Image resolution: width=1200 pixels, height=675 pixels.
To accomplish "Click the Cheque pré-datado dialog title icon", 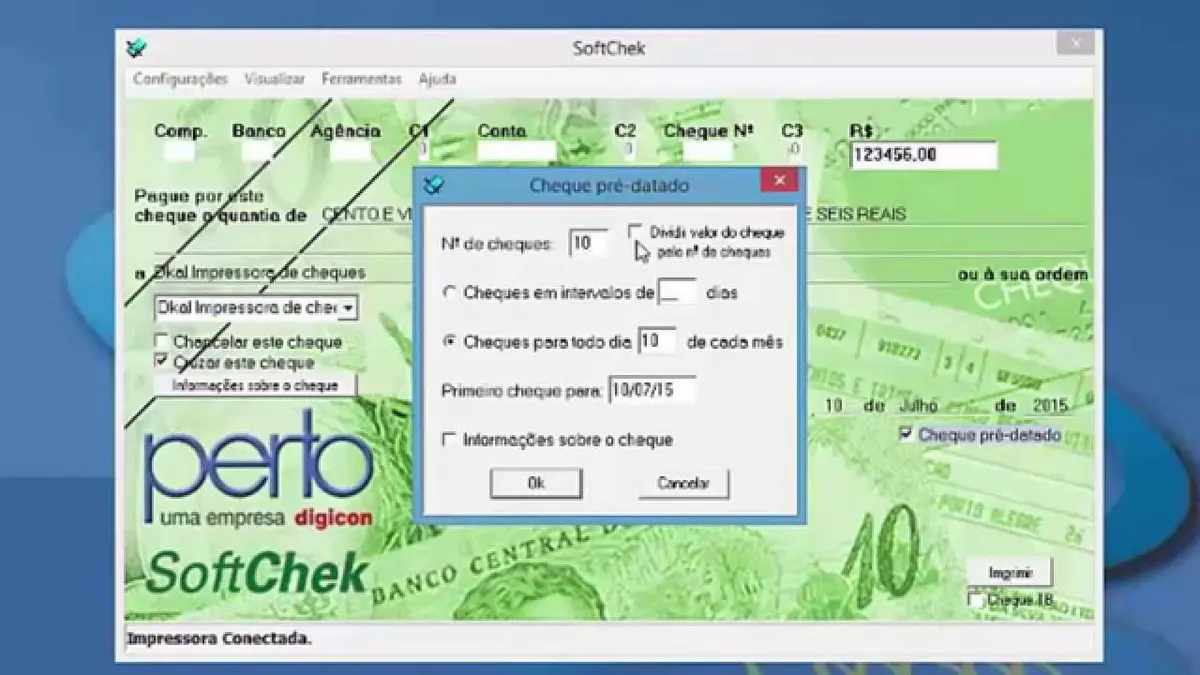I will click(x=434, y=185).
